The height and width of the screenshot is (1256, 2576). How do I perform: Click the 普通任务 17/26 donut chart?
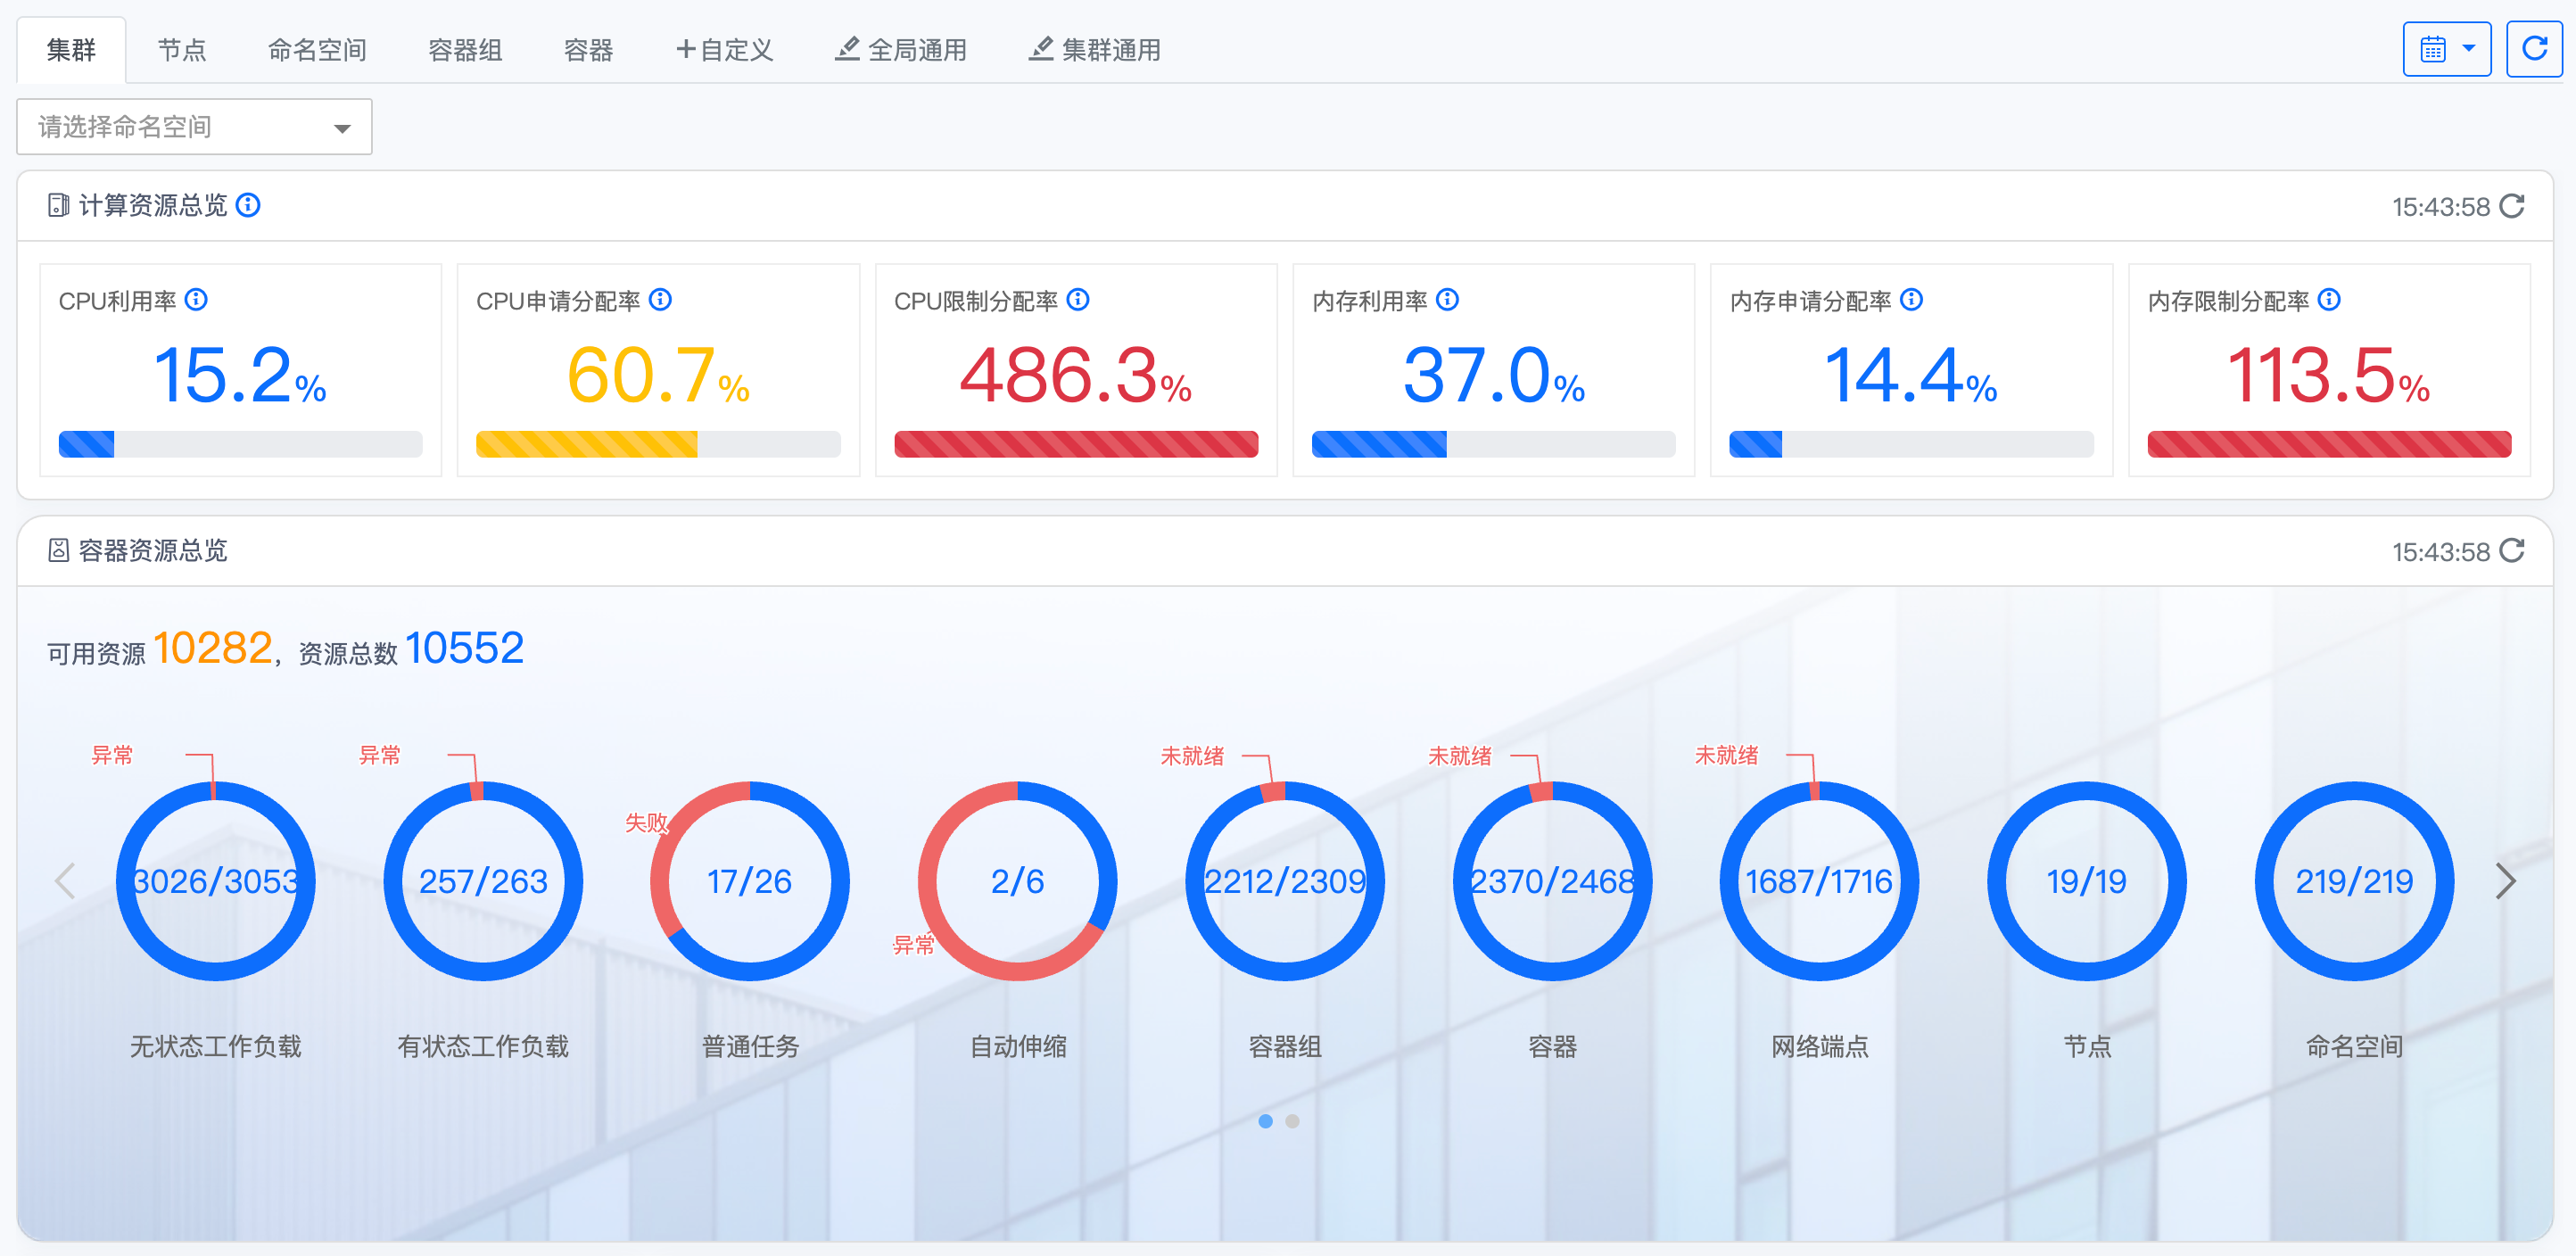749,881
